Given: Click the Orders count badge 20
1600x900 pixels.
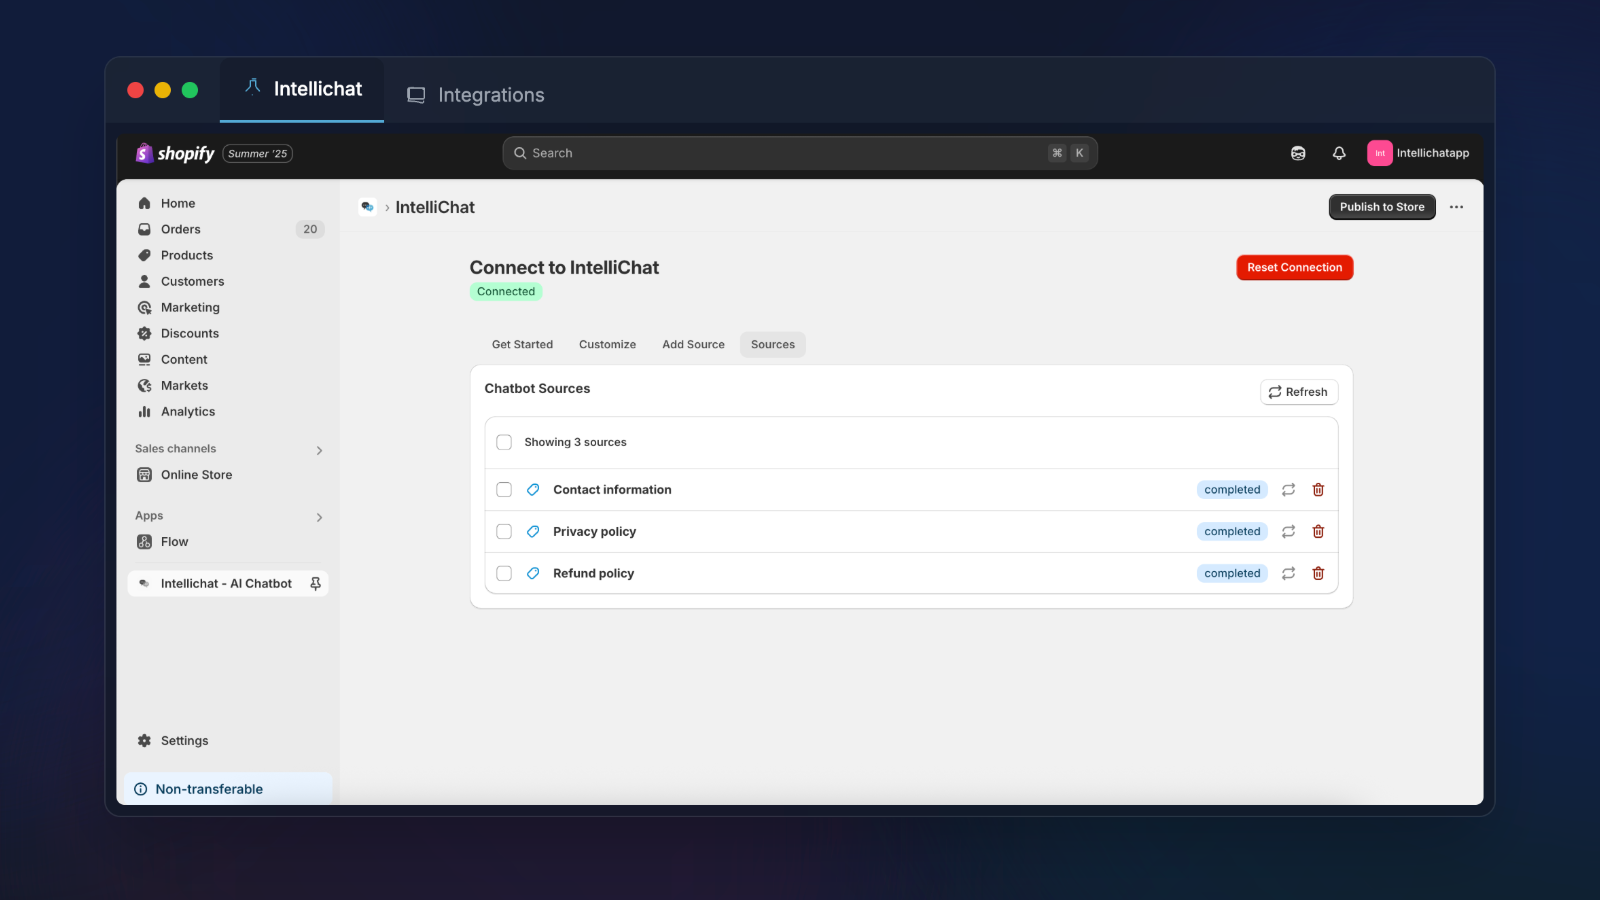Looking at the screenshot, I should point(310,229).
